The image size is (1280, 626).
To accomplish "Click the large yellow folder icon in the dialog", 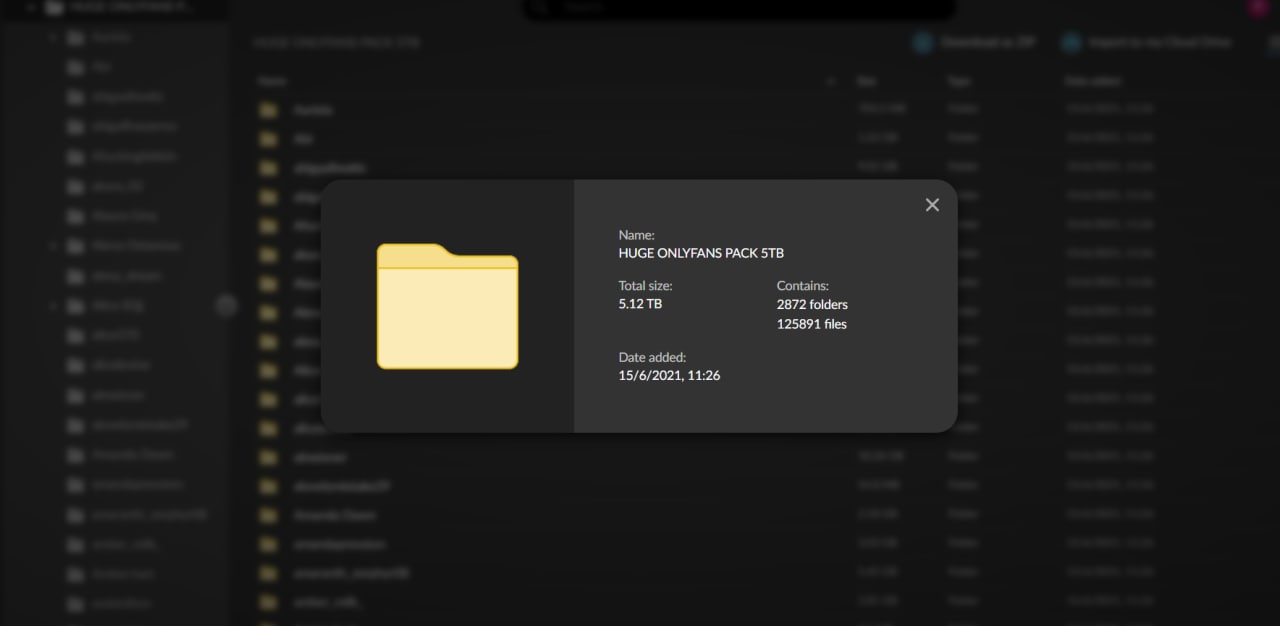I will (447, 306).
